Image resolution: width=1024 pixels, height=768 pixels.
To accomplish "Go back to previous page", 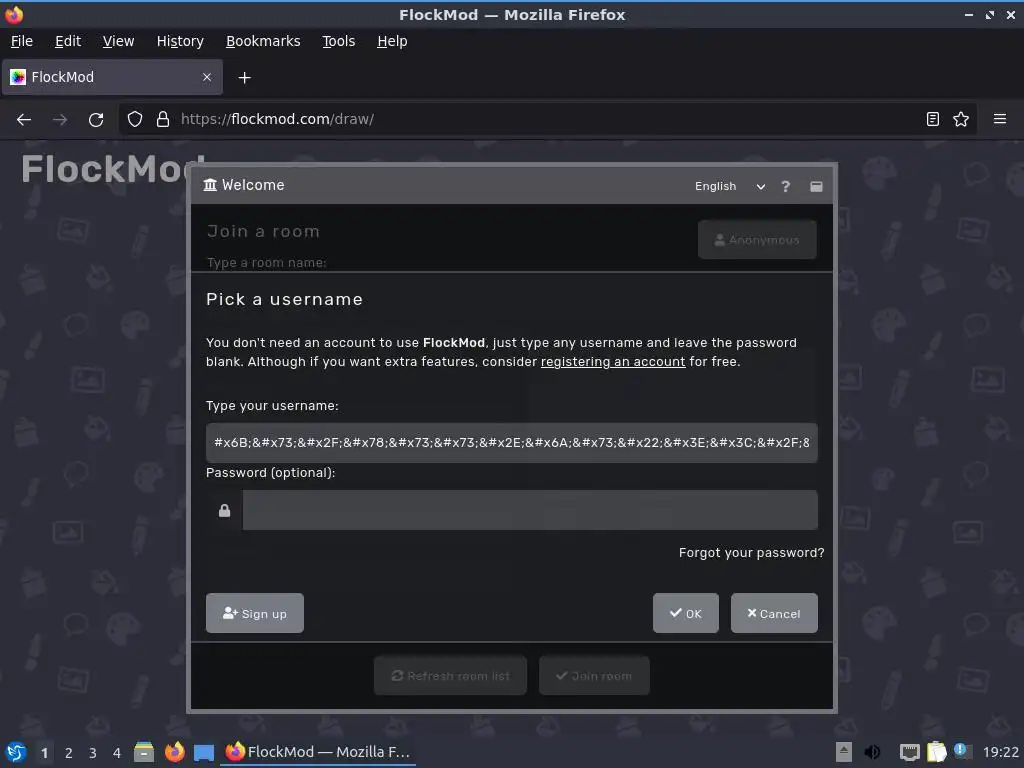I will 24,120.
